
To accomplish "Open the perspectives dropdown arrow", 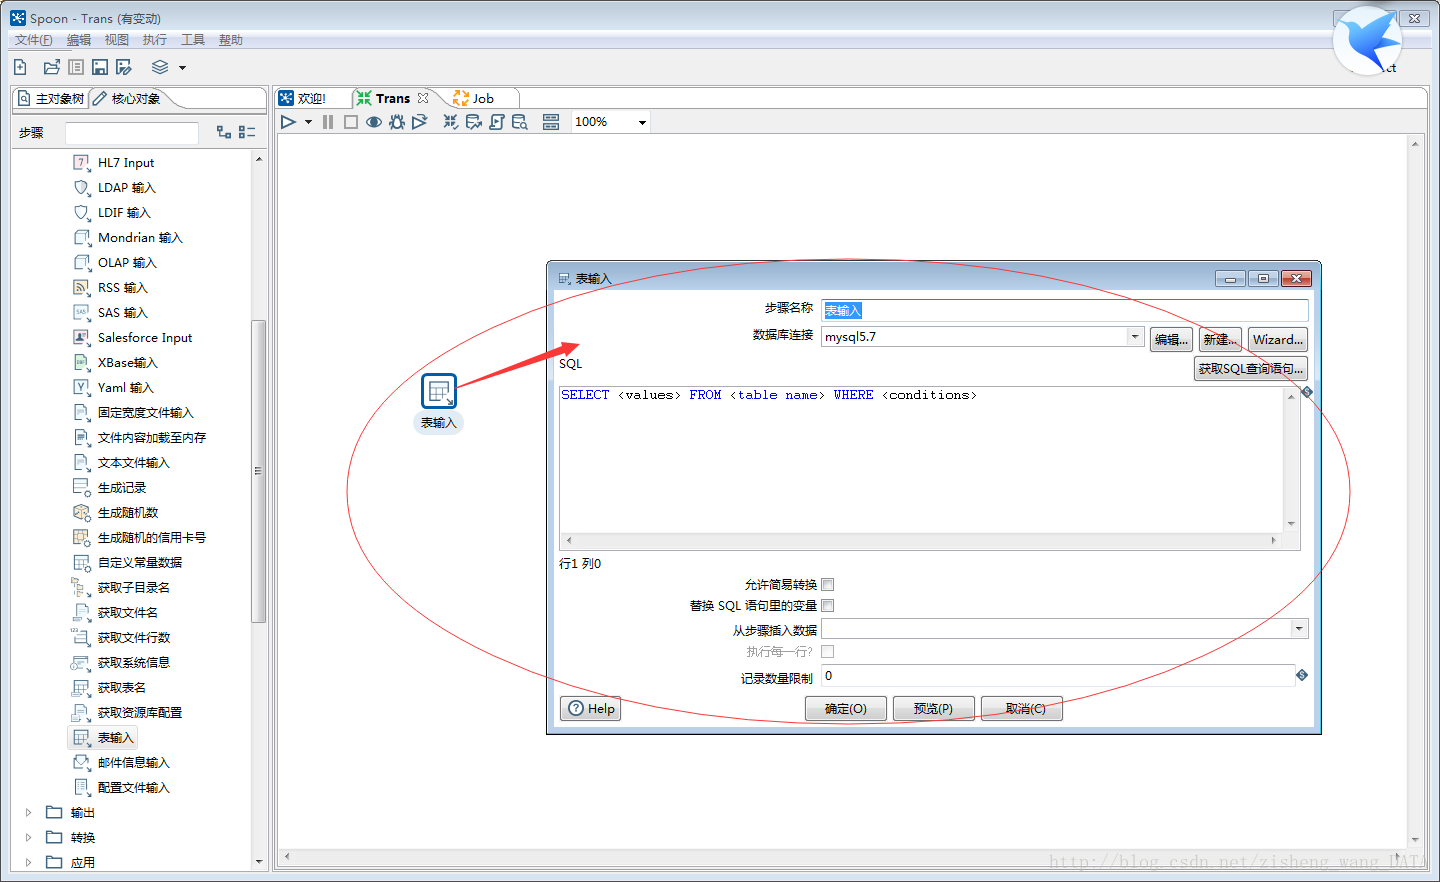I will point(182,68).
